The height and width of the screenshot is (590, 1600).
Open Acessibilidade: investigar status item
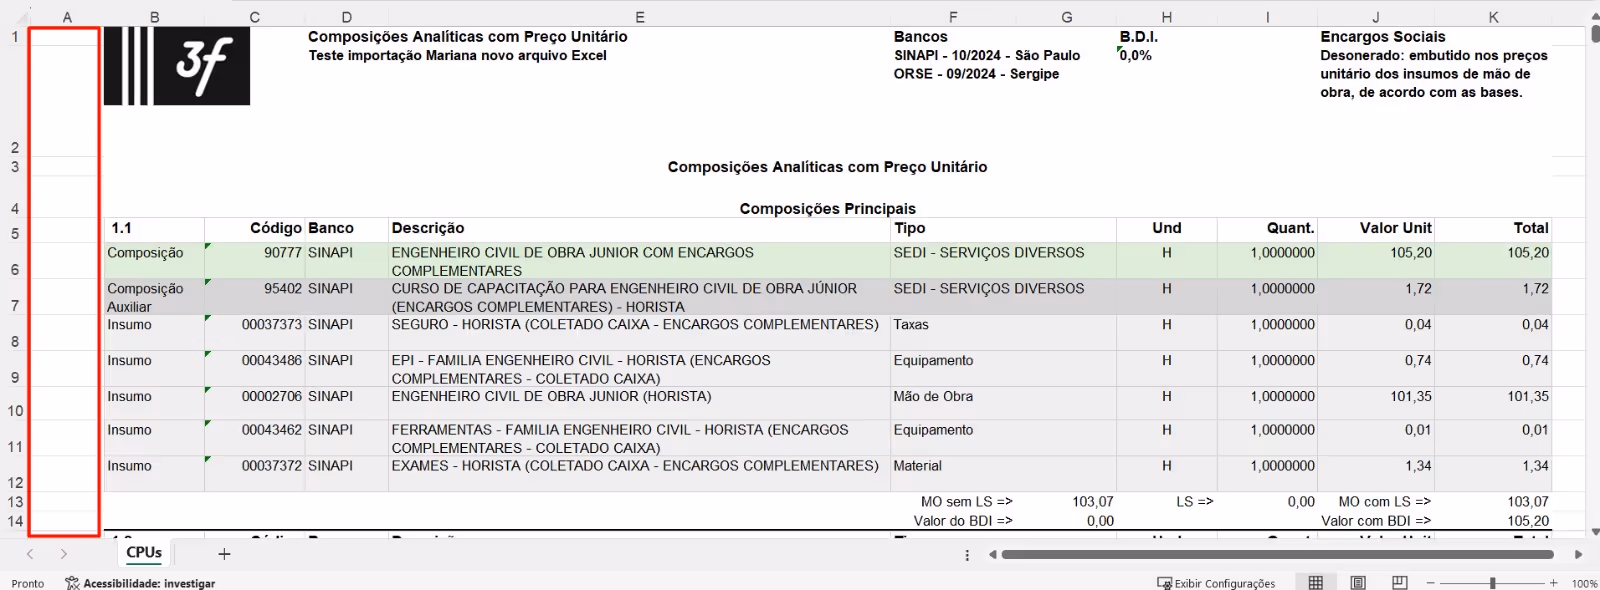(x=140, y=583)
